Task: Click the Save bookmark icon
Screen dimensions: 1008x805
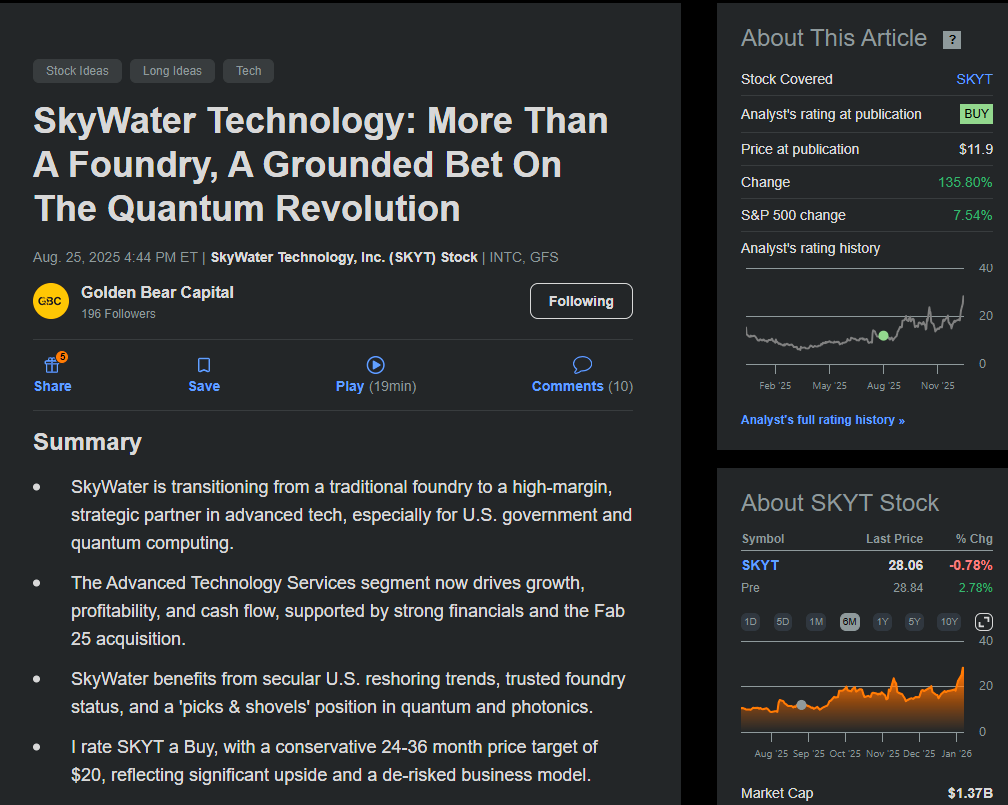Action: [x=204, y=365]
